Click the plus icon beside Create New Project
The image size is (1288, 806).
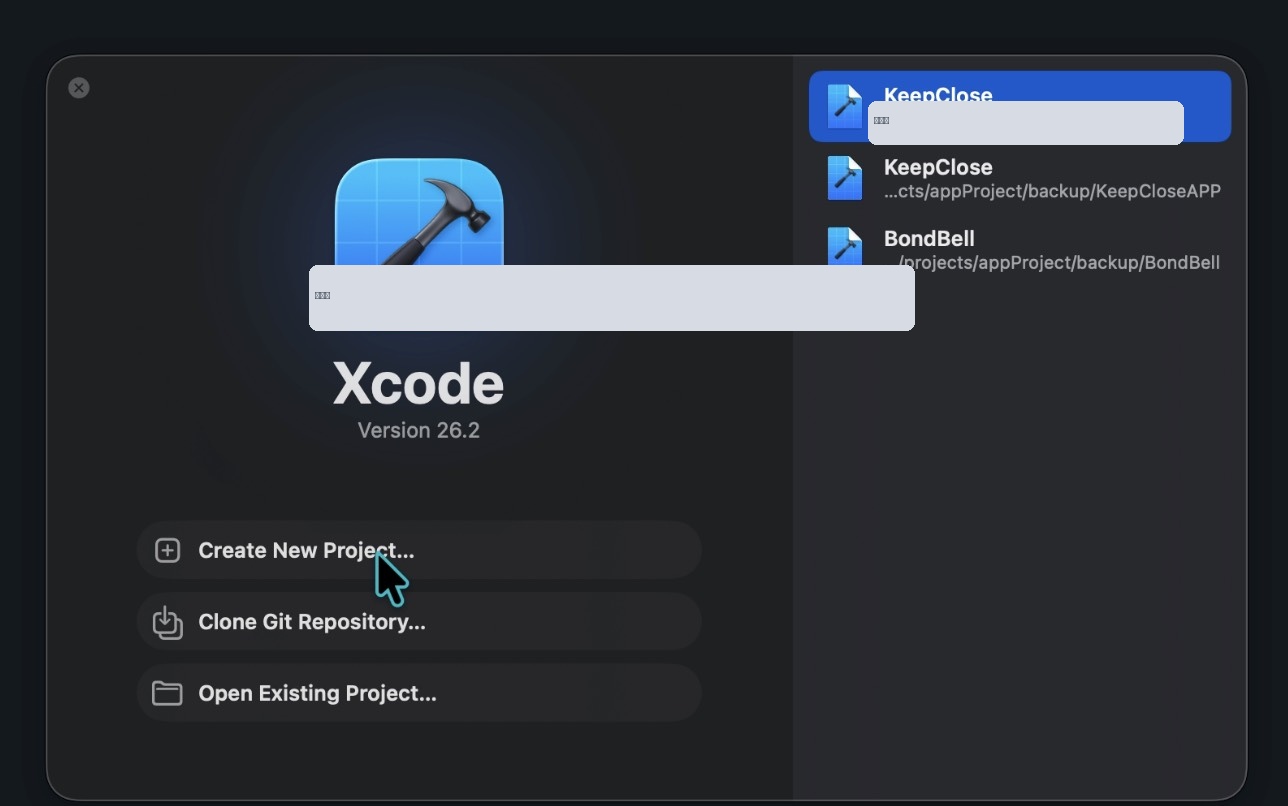167,550
